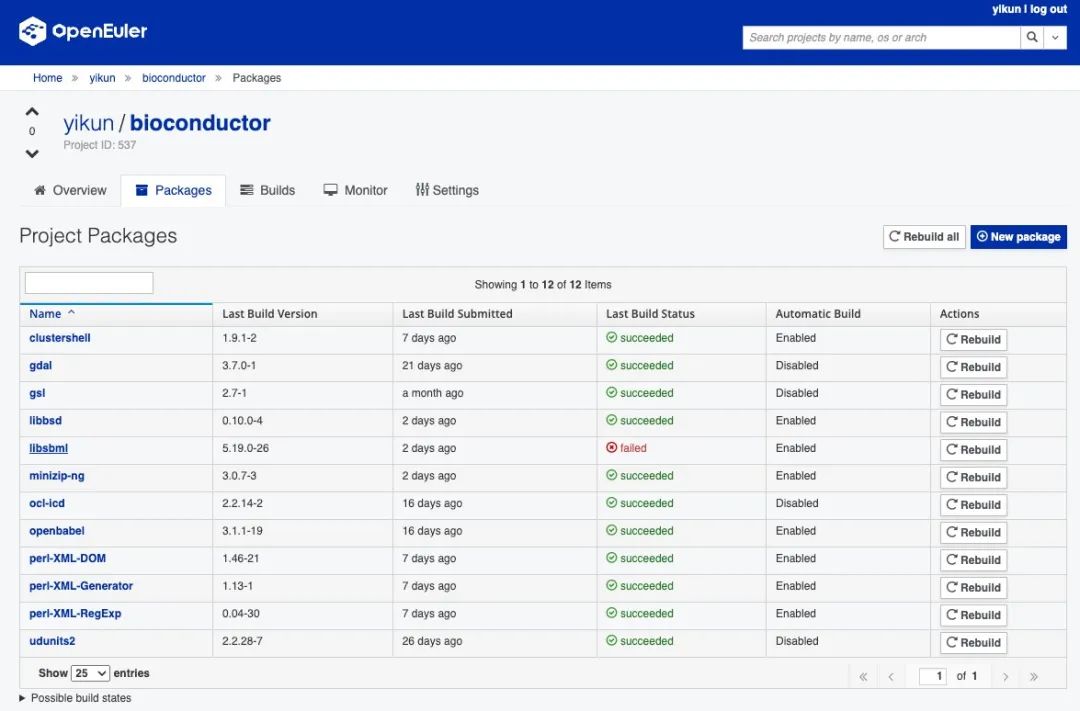Jump to first page of results
Image resolution: width=1080 pixels, height=711 pixels.
(863, 677)
